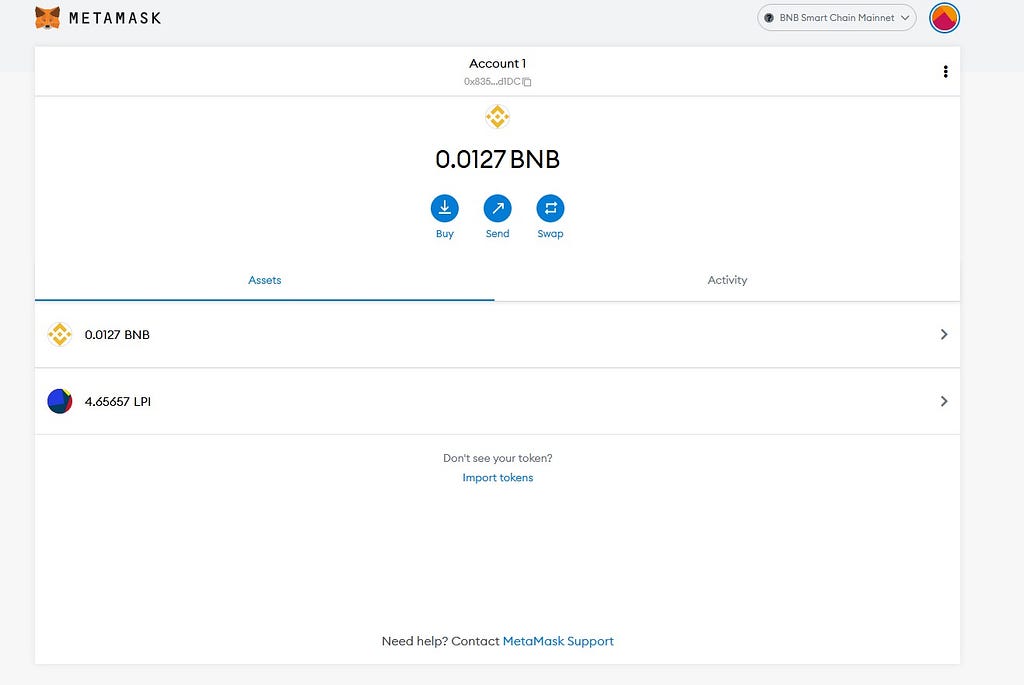Viewport: 1024px width, 685px height.
Task: Open the three-dot account options menu
Action: (x=945, y=71)
